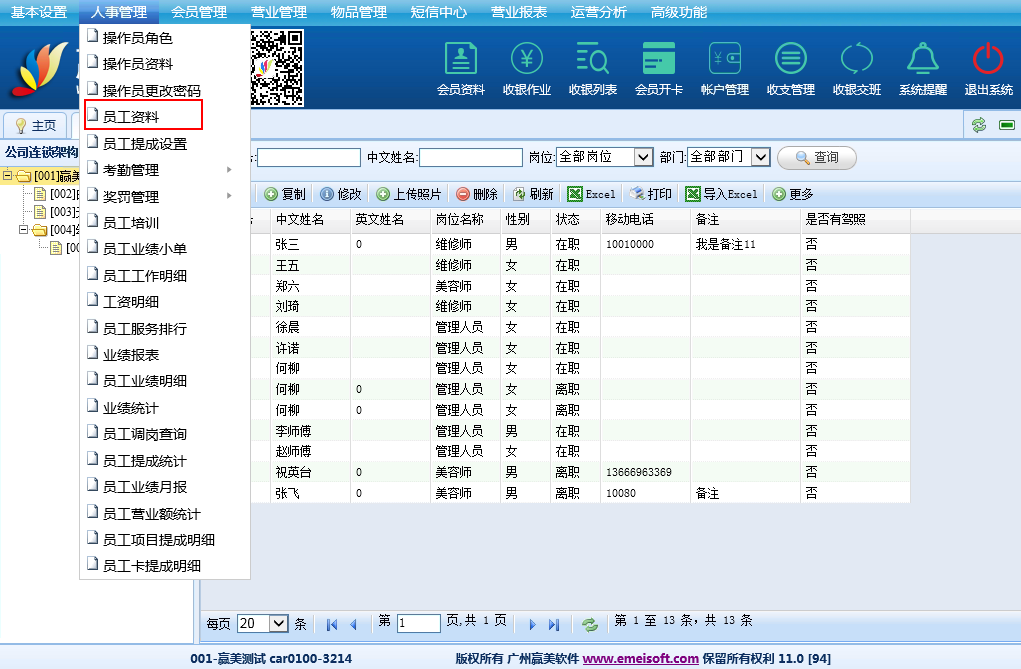Open the 会员开卡 card icon
Screen dimensions: 1021x669
[x=658, y=68]
